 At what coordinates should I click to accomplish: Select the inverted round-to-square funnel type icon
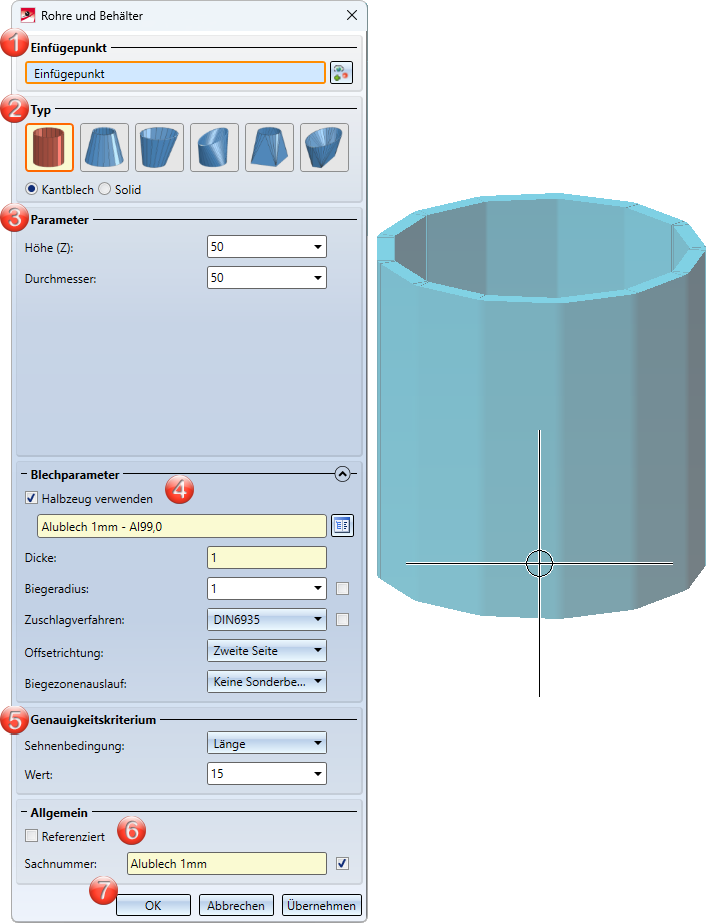(324, 147)
